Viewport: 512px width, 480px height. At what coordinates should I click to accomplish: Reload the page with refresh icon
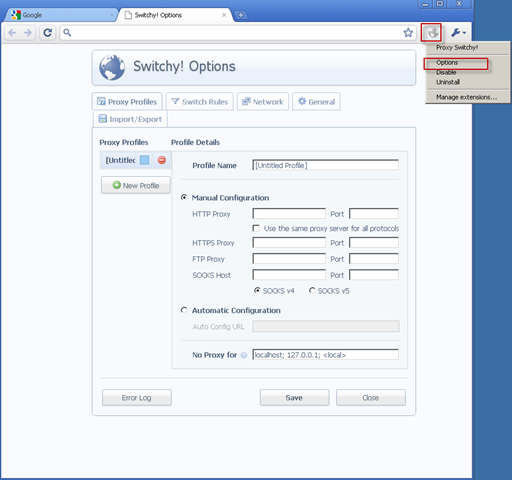[x=48, y=33]
